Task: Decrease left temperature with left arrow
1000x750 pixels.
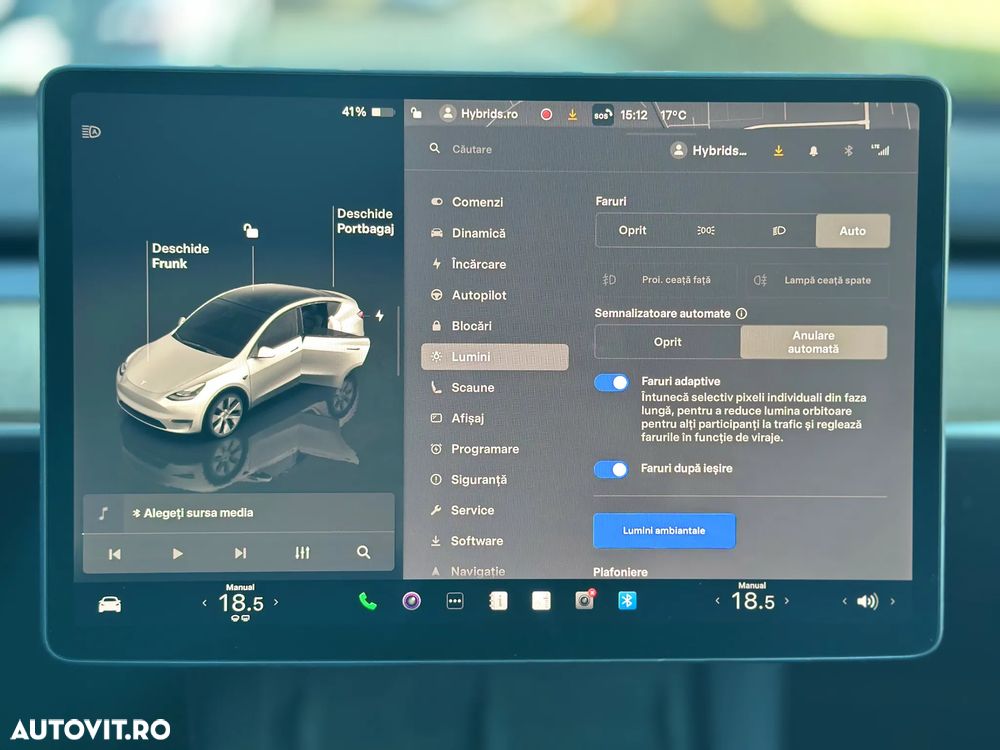Action: (x=204, y=603)
